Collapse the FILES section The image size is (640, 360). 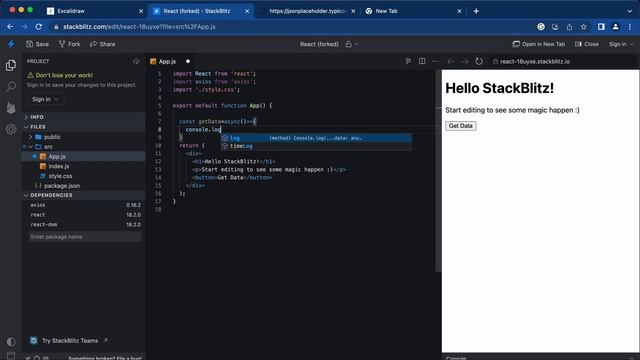[84, 127]
